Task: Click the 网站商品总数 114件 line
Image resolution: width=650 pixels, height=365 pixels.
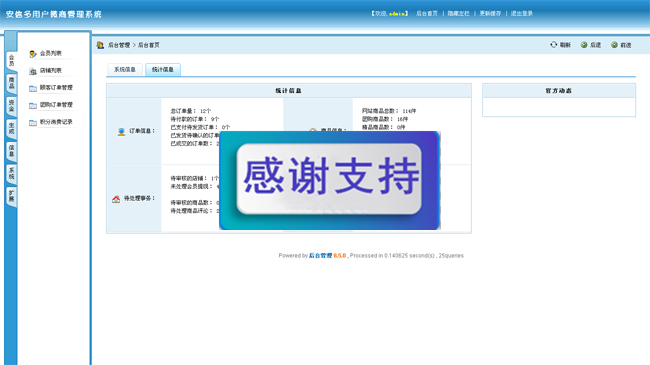Action: [x=389, y=111]
